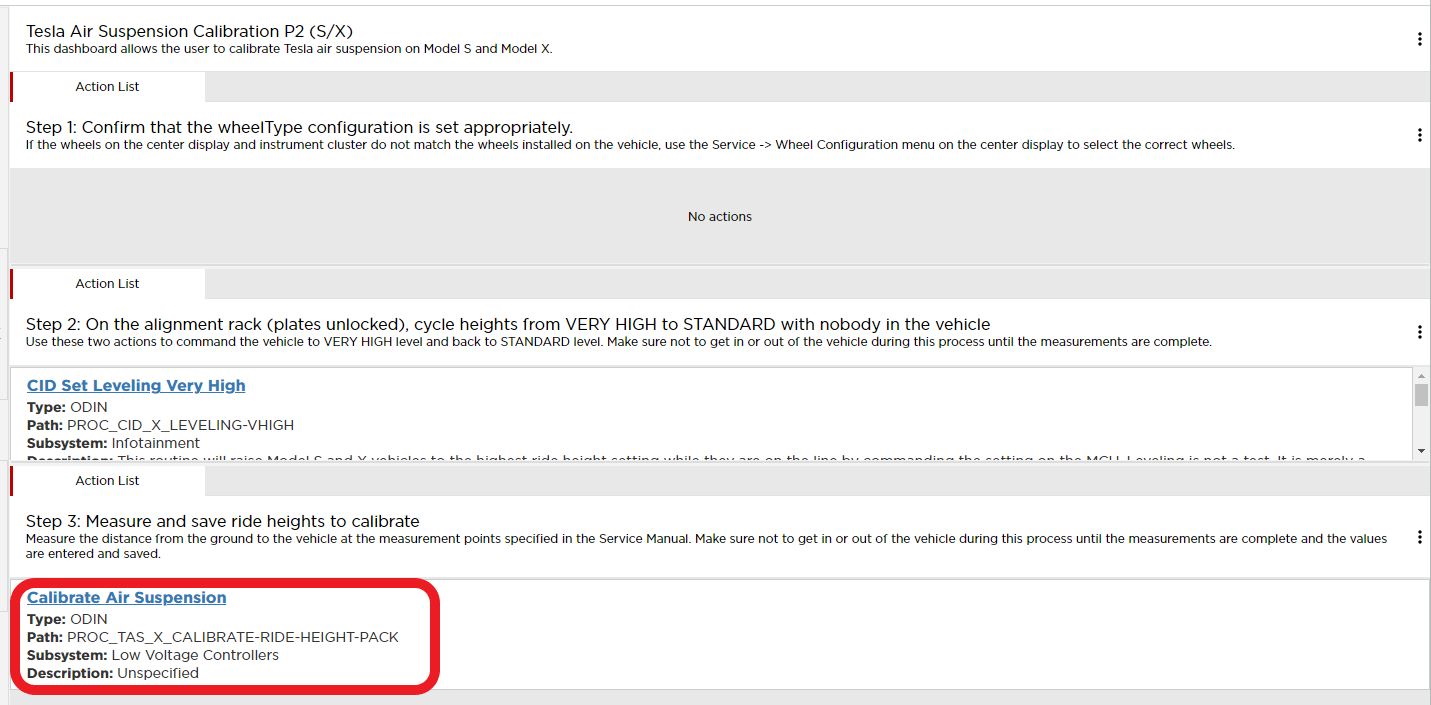Open Step 1 three-dot options menu
The width and height of the screenshot is (1431, 705).
1419,135
